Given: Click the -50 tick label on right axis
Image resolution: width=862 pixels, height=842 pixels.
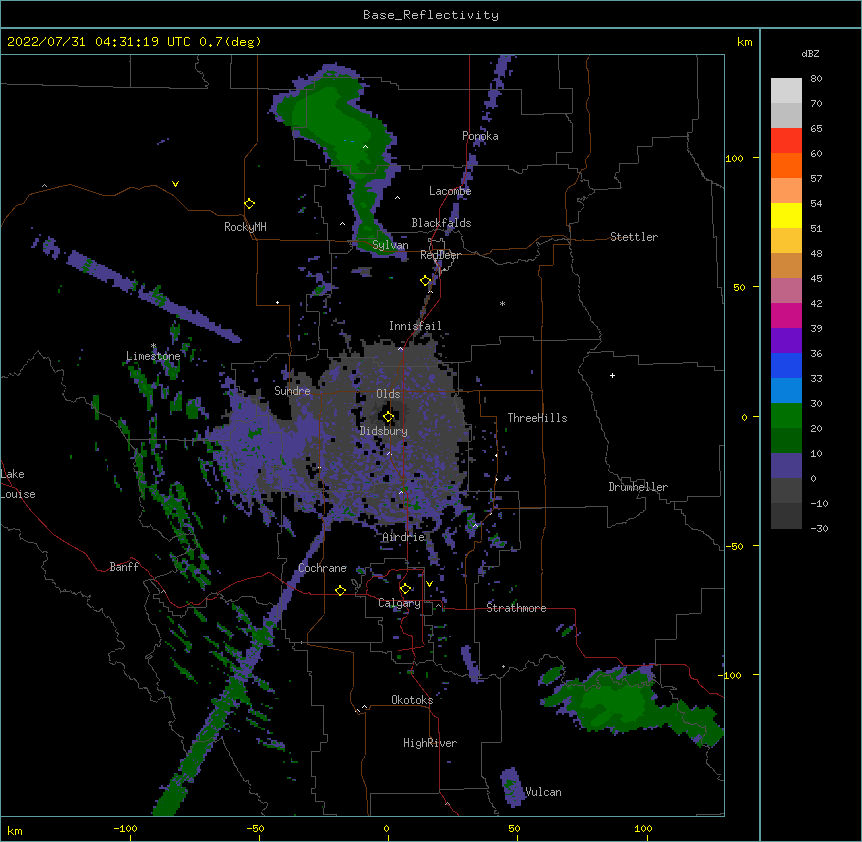Looking at the screenshot, I should tap(734, 546).
